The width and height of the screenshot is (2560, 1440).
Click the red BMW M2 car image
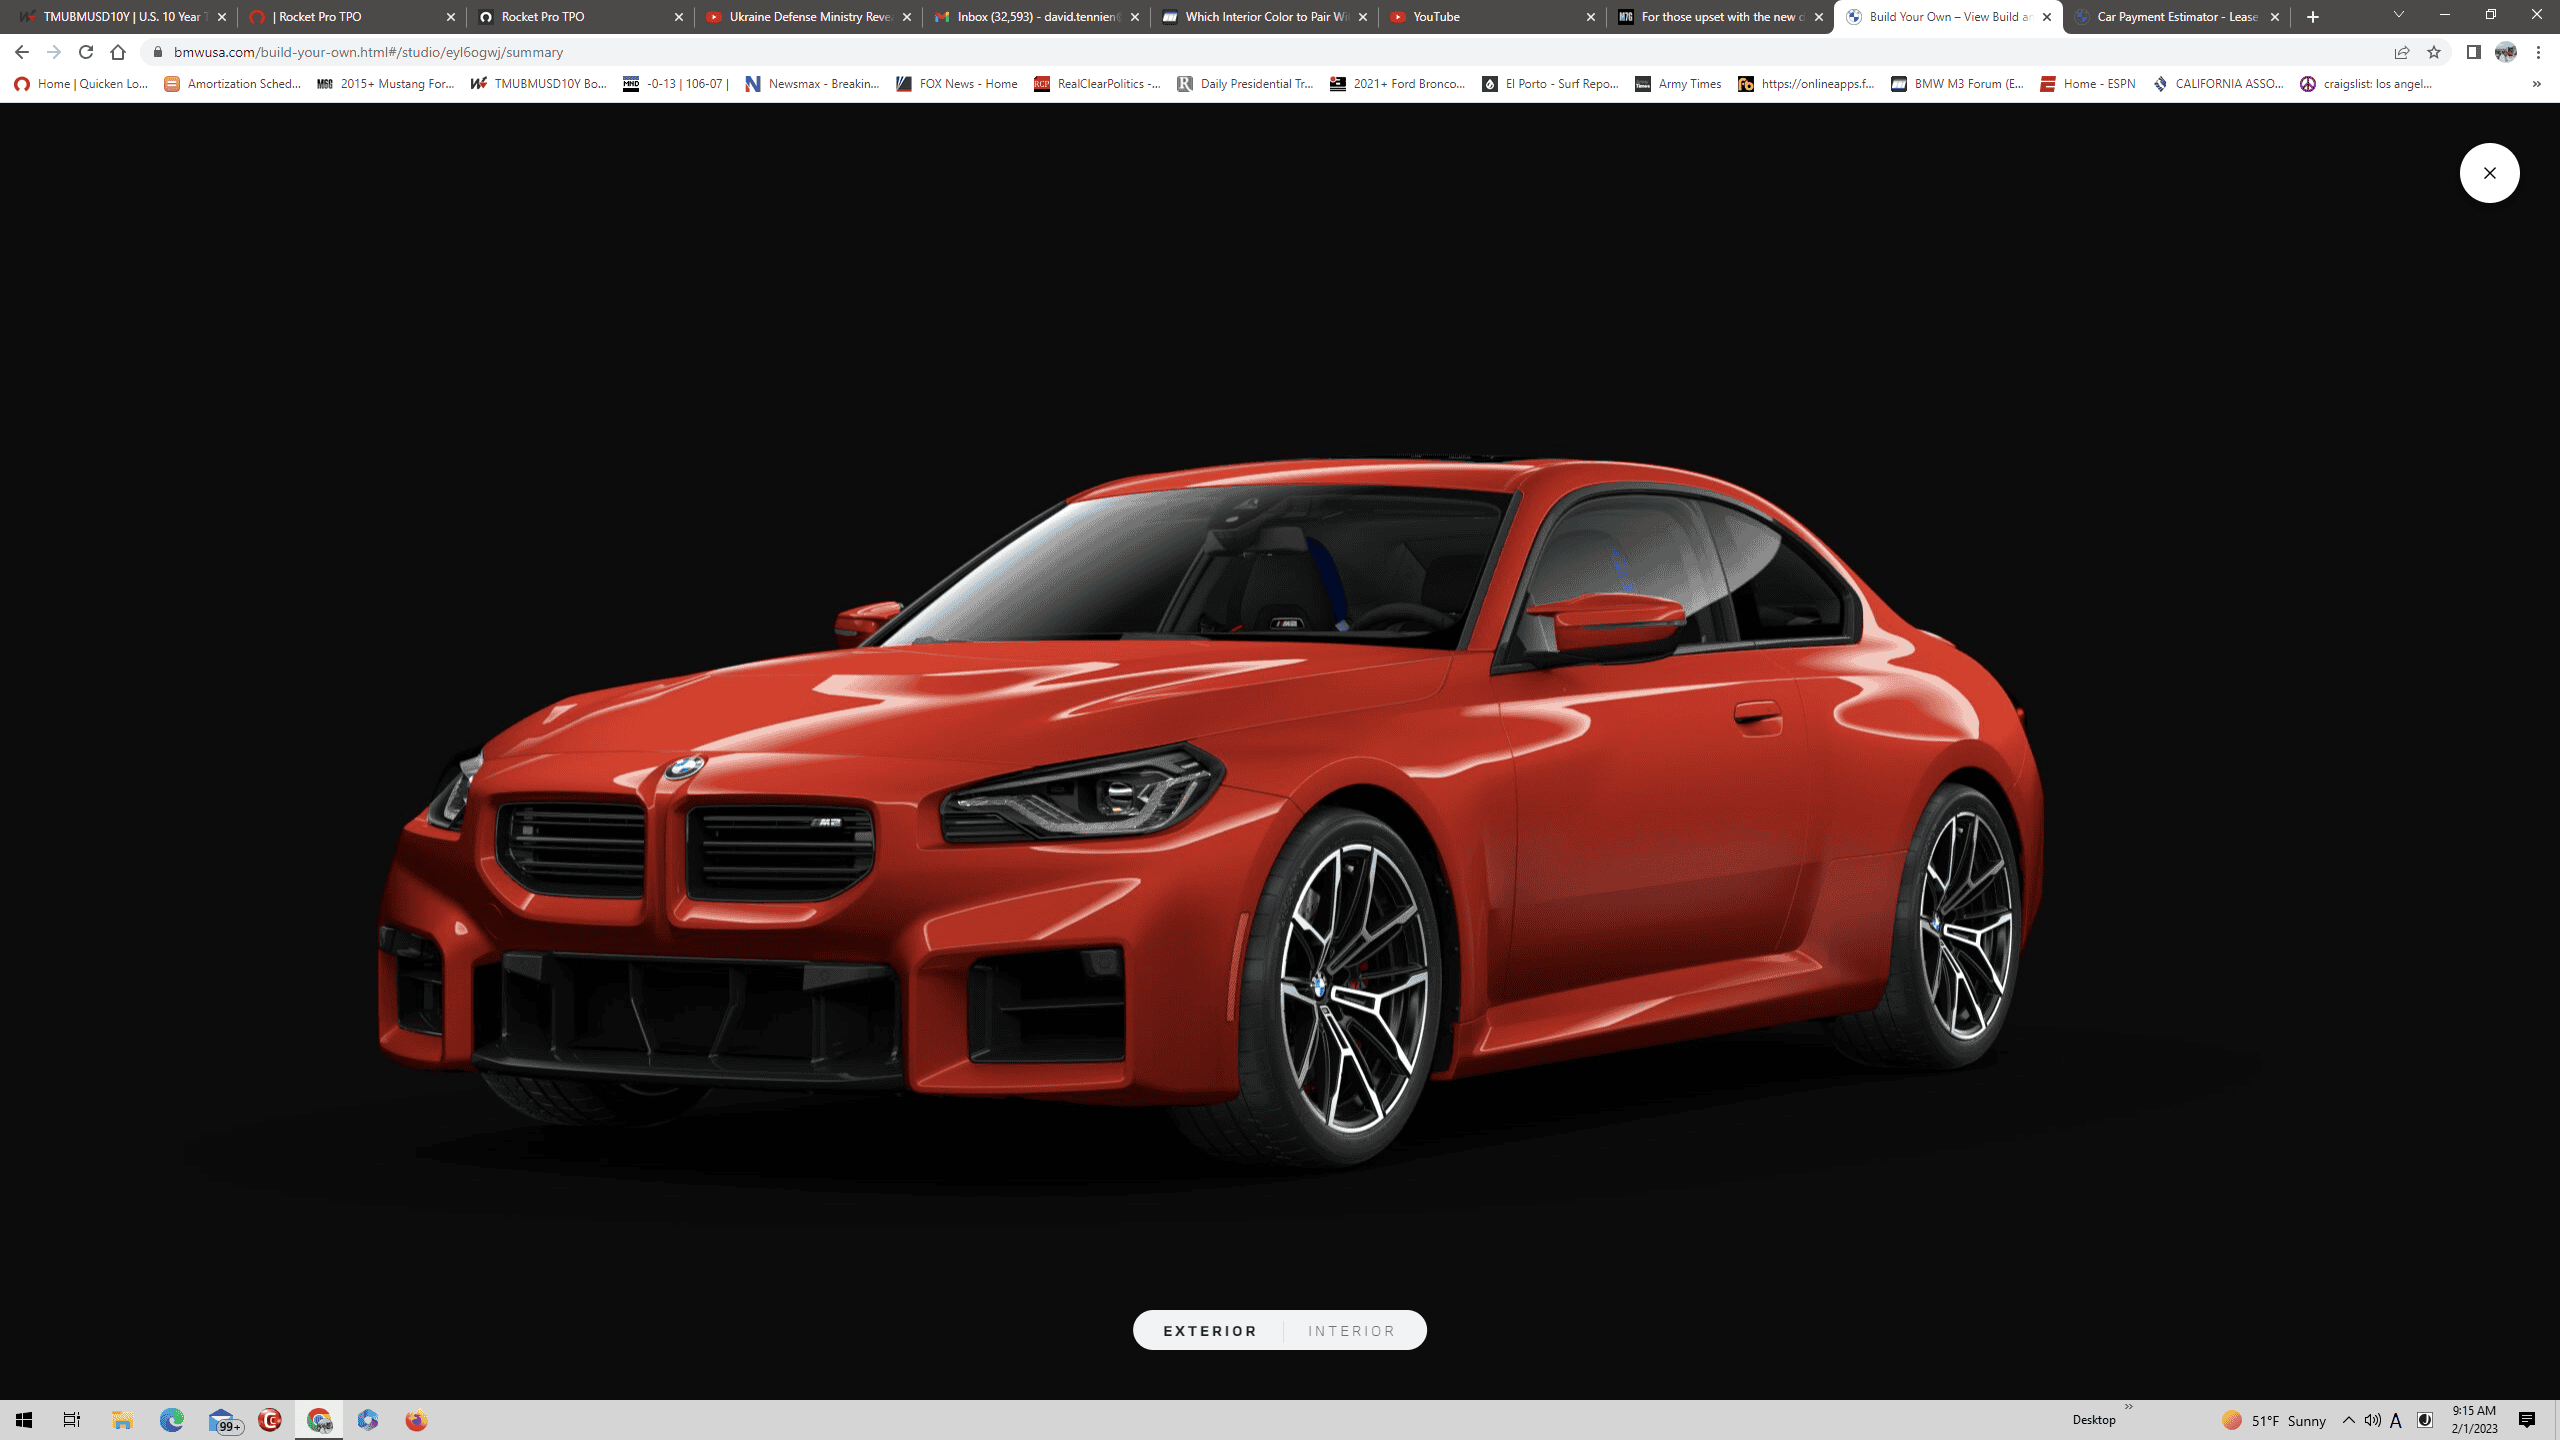tap(1210, 810)
